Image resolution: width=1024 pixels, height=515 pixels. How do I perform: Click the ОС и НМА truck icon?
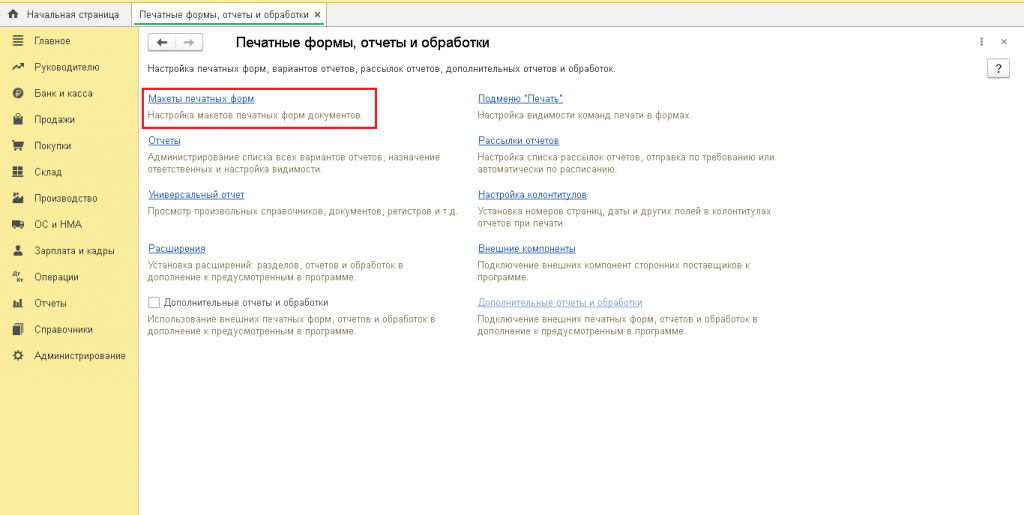pyautogui.click(x=17, y=224)
